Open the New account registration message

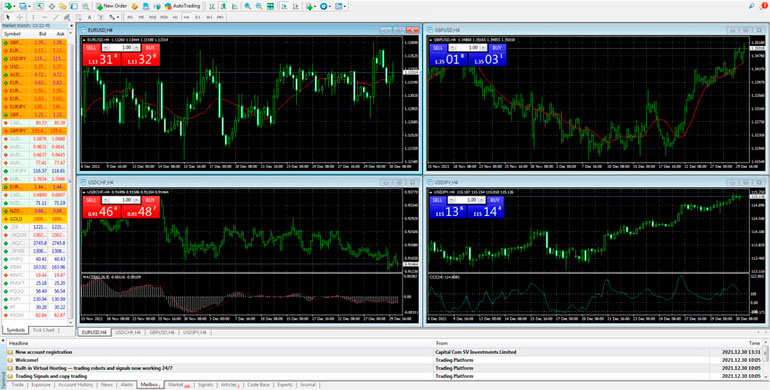44,352
